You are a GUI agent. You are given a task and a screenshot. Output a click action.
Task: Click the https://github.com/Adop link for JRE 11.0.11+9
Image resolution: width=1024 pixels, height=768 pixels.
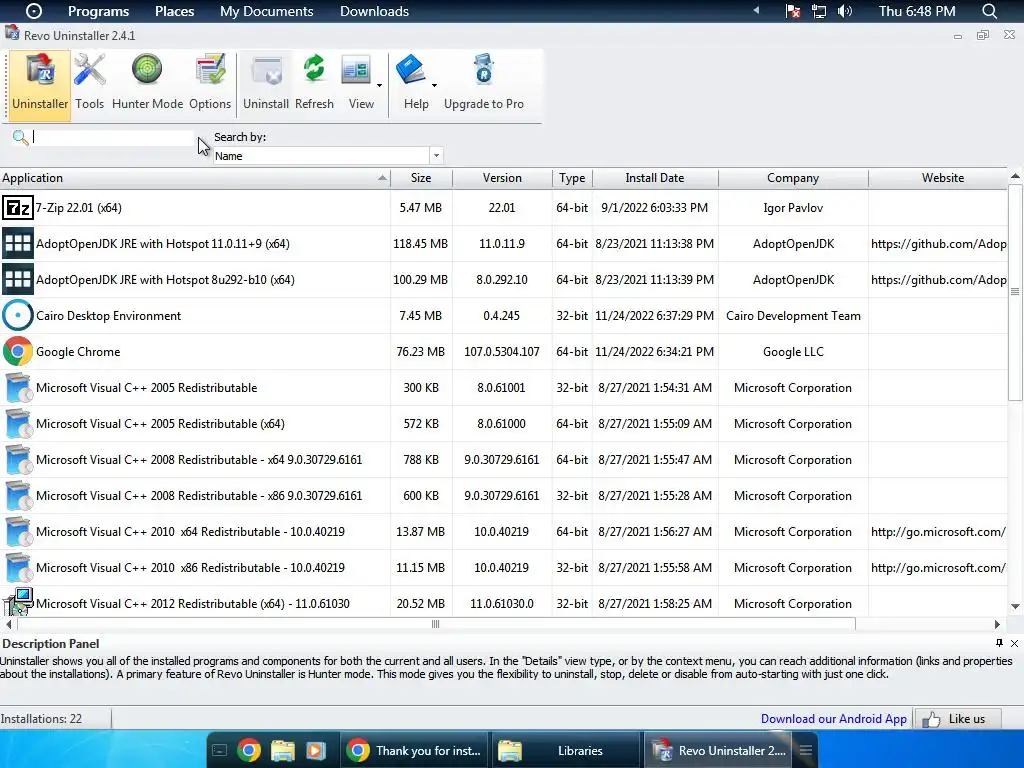pyautogui.click(x=938, y=244)
